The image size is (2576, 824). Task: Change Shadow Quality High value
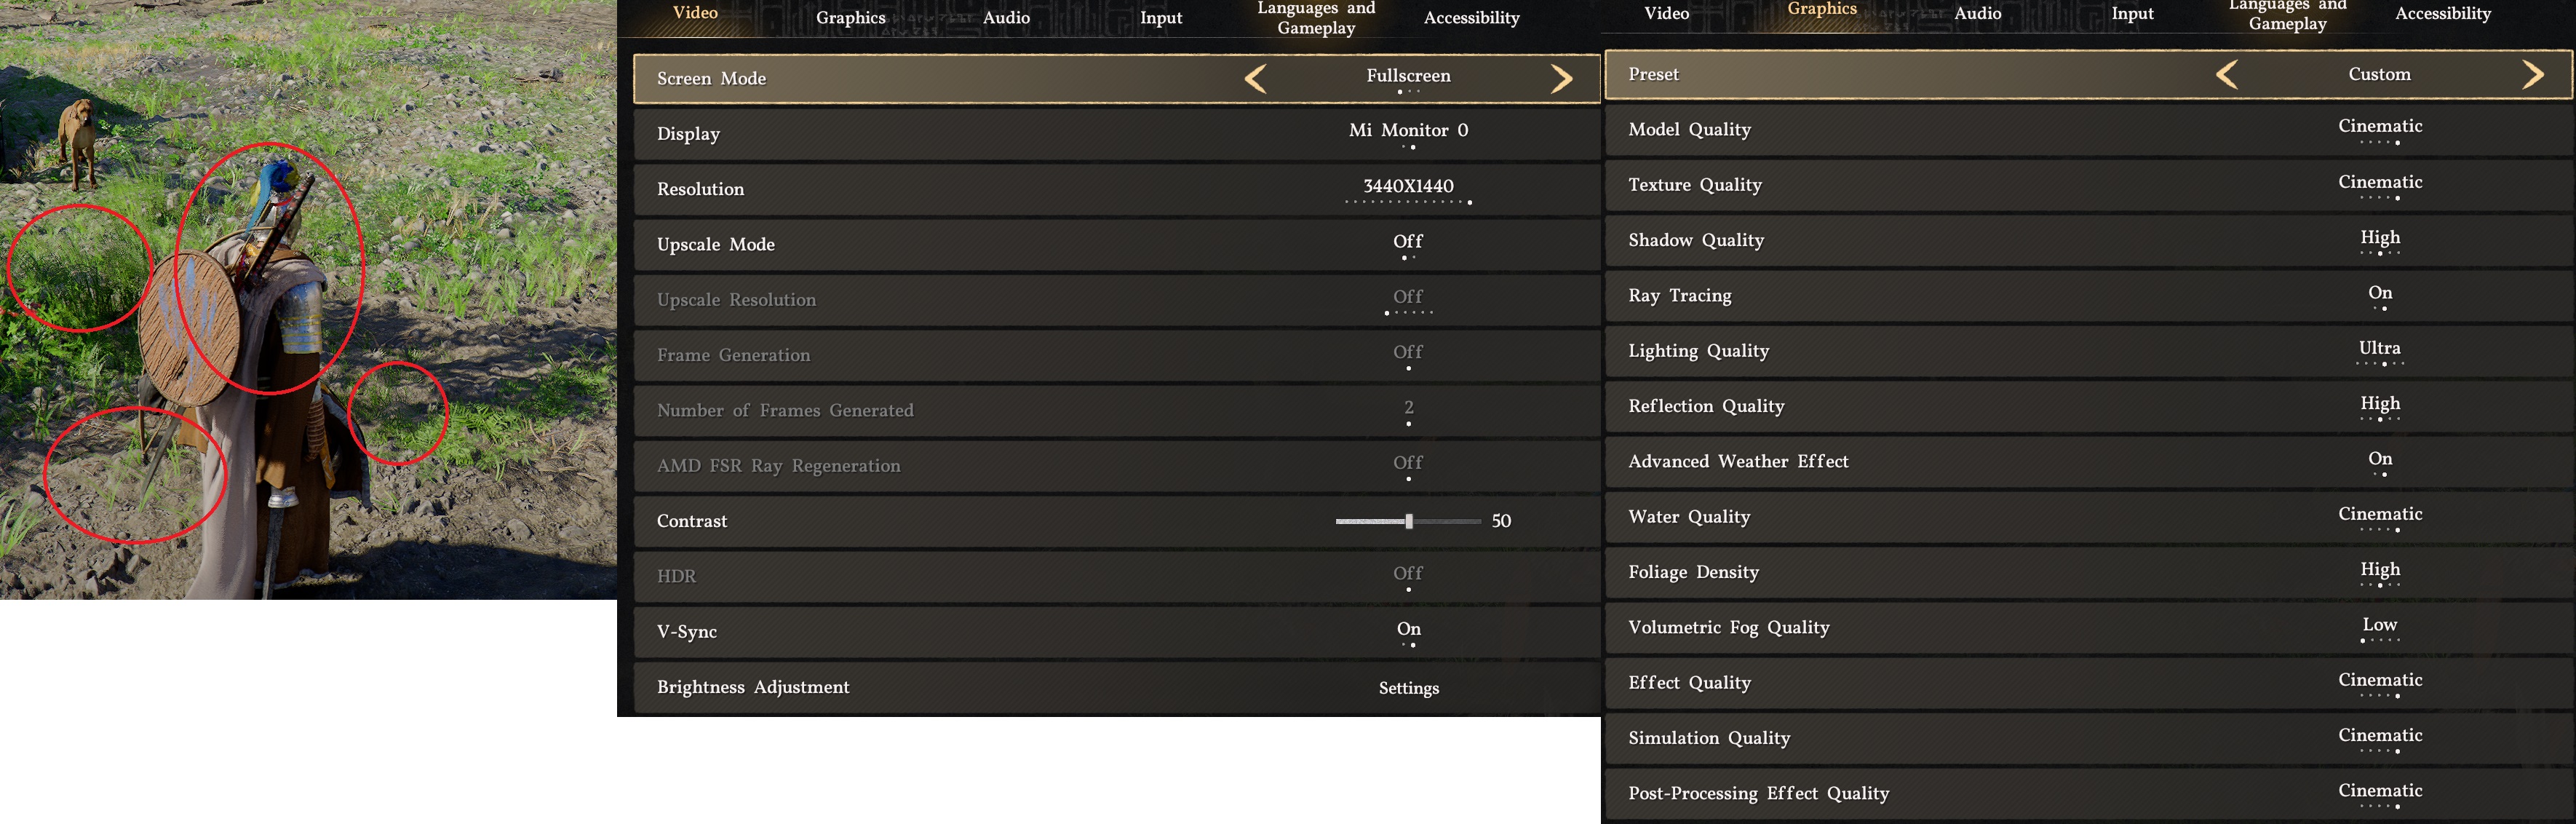click(2379, 239)
